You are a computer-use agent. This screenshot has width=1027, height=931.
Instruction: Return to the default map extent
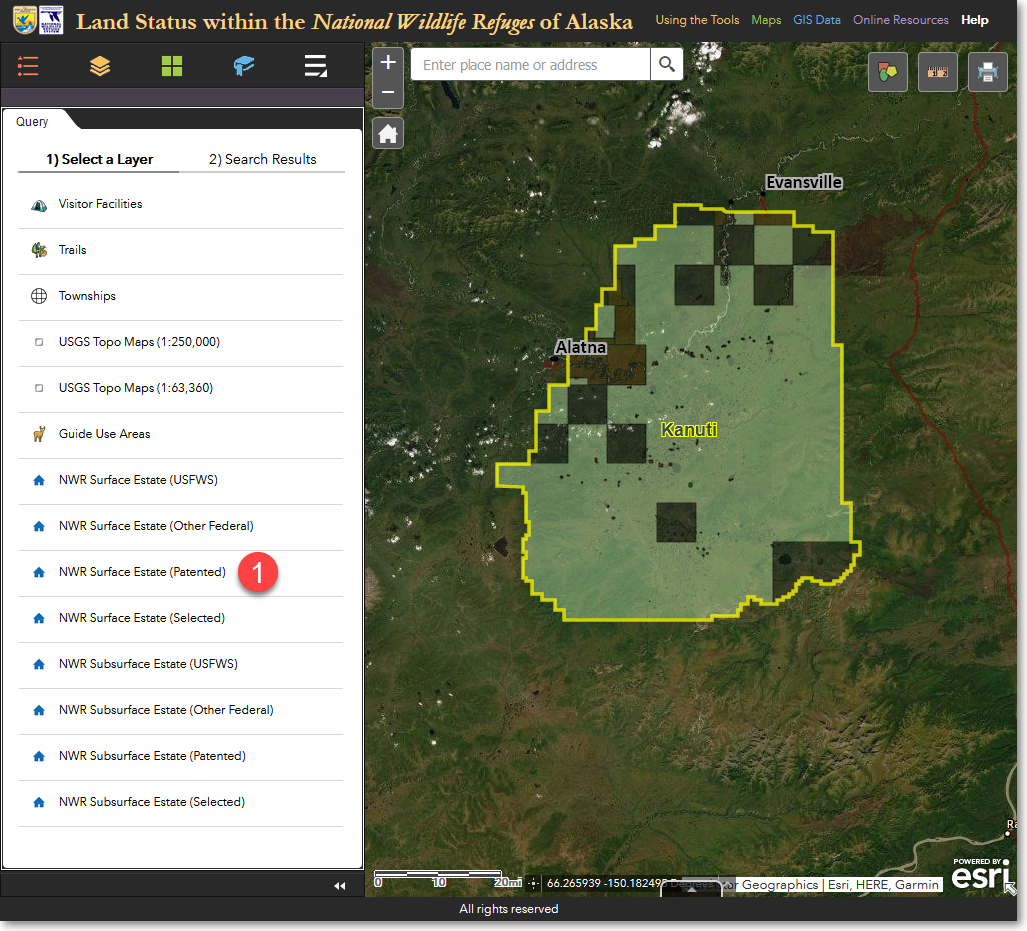click(388, 133)
